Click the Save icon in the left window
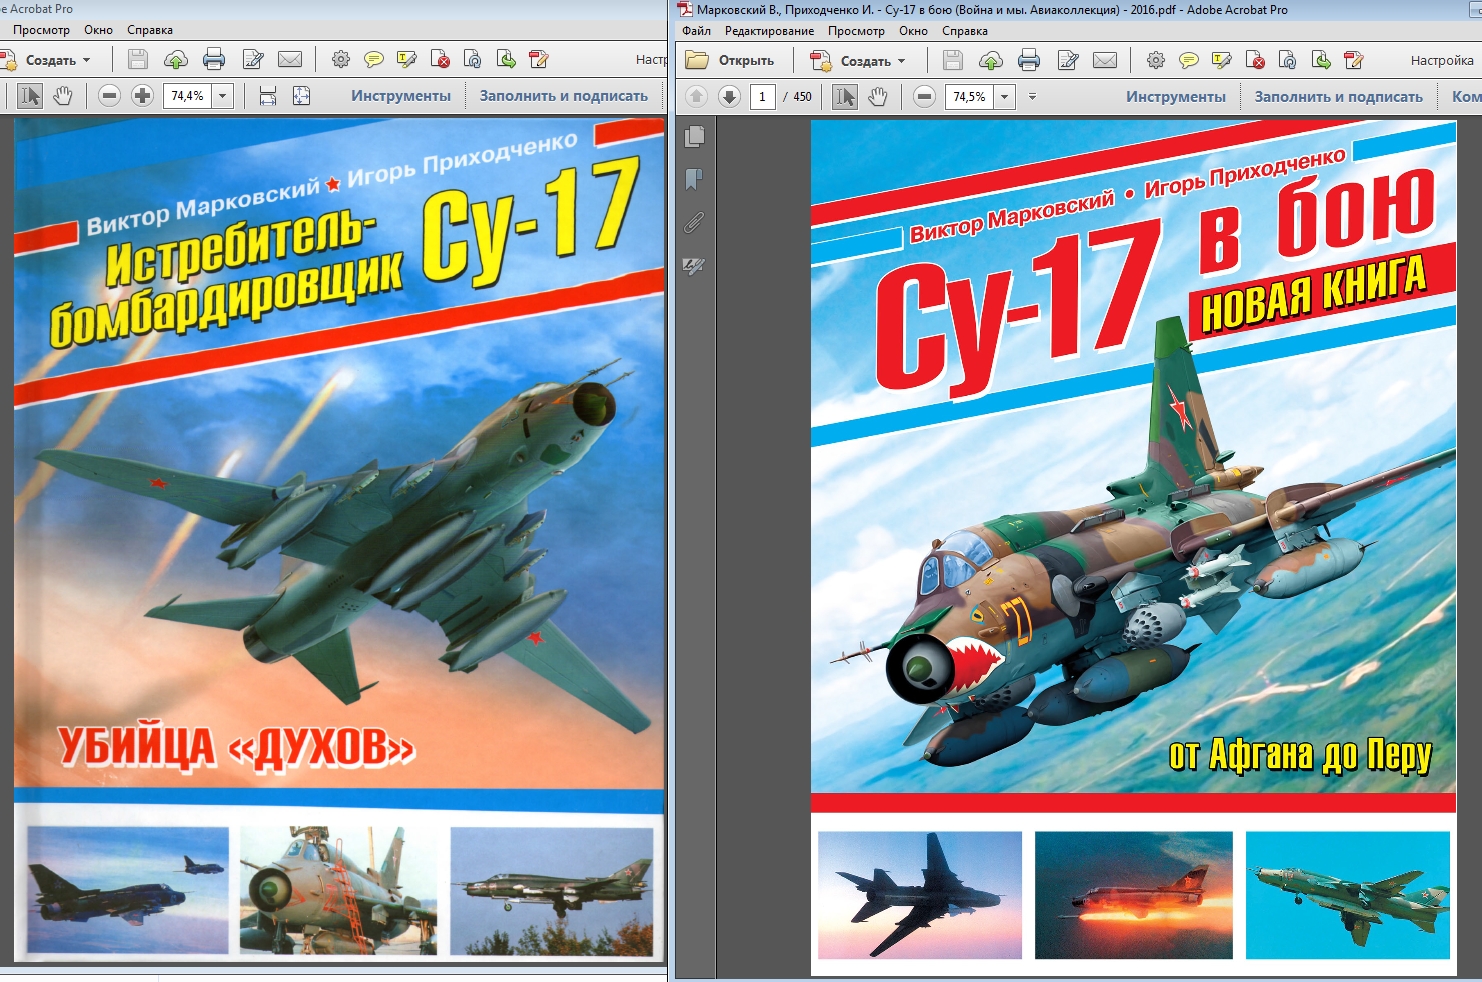This screenshot has height=982, width=1482. pos(138,59)
